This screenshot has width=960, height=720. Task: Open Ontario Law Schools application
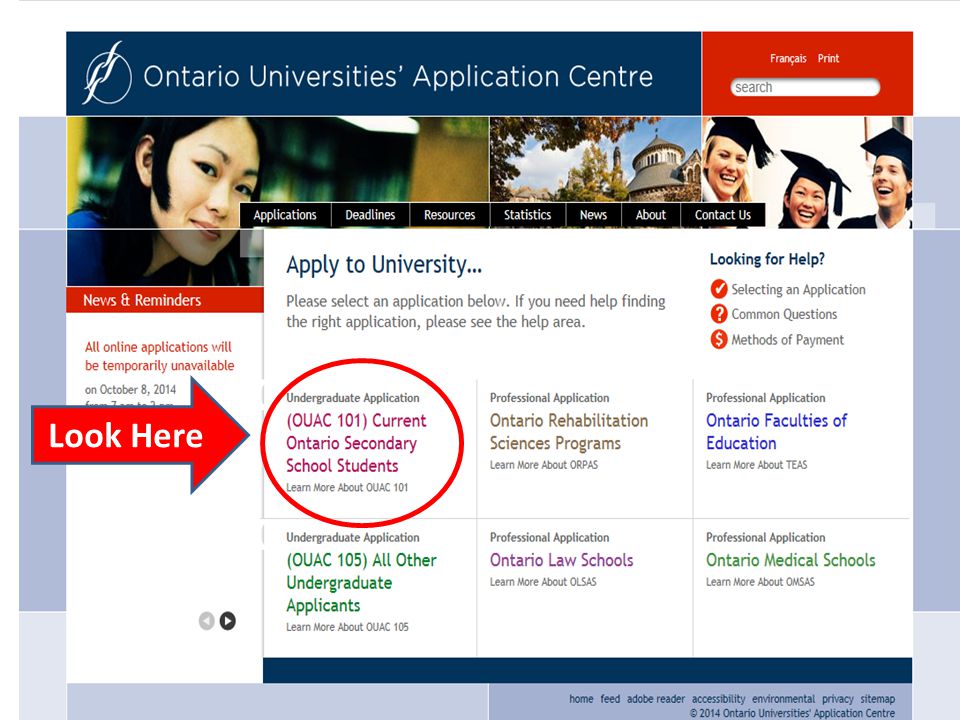point(561,560)
